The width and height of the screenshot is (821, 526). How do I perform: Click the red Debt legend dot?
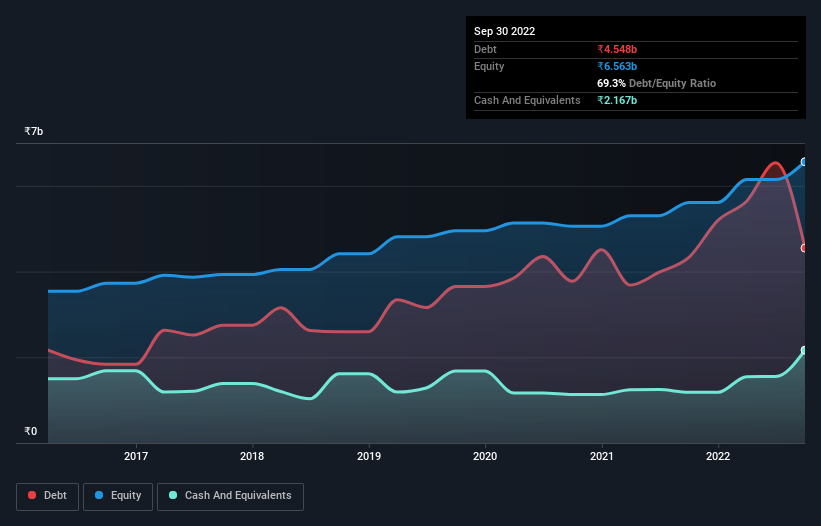pyautogui.click(x=32, y=495)
